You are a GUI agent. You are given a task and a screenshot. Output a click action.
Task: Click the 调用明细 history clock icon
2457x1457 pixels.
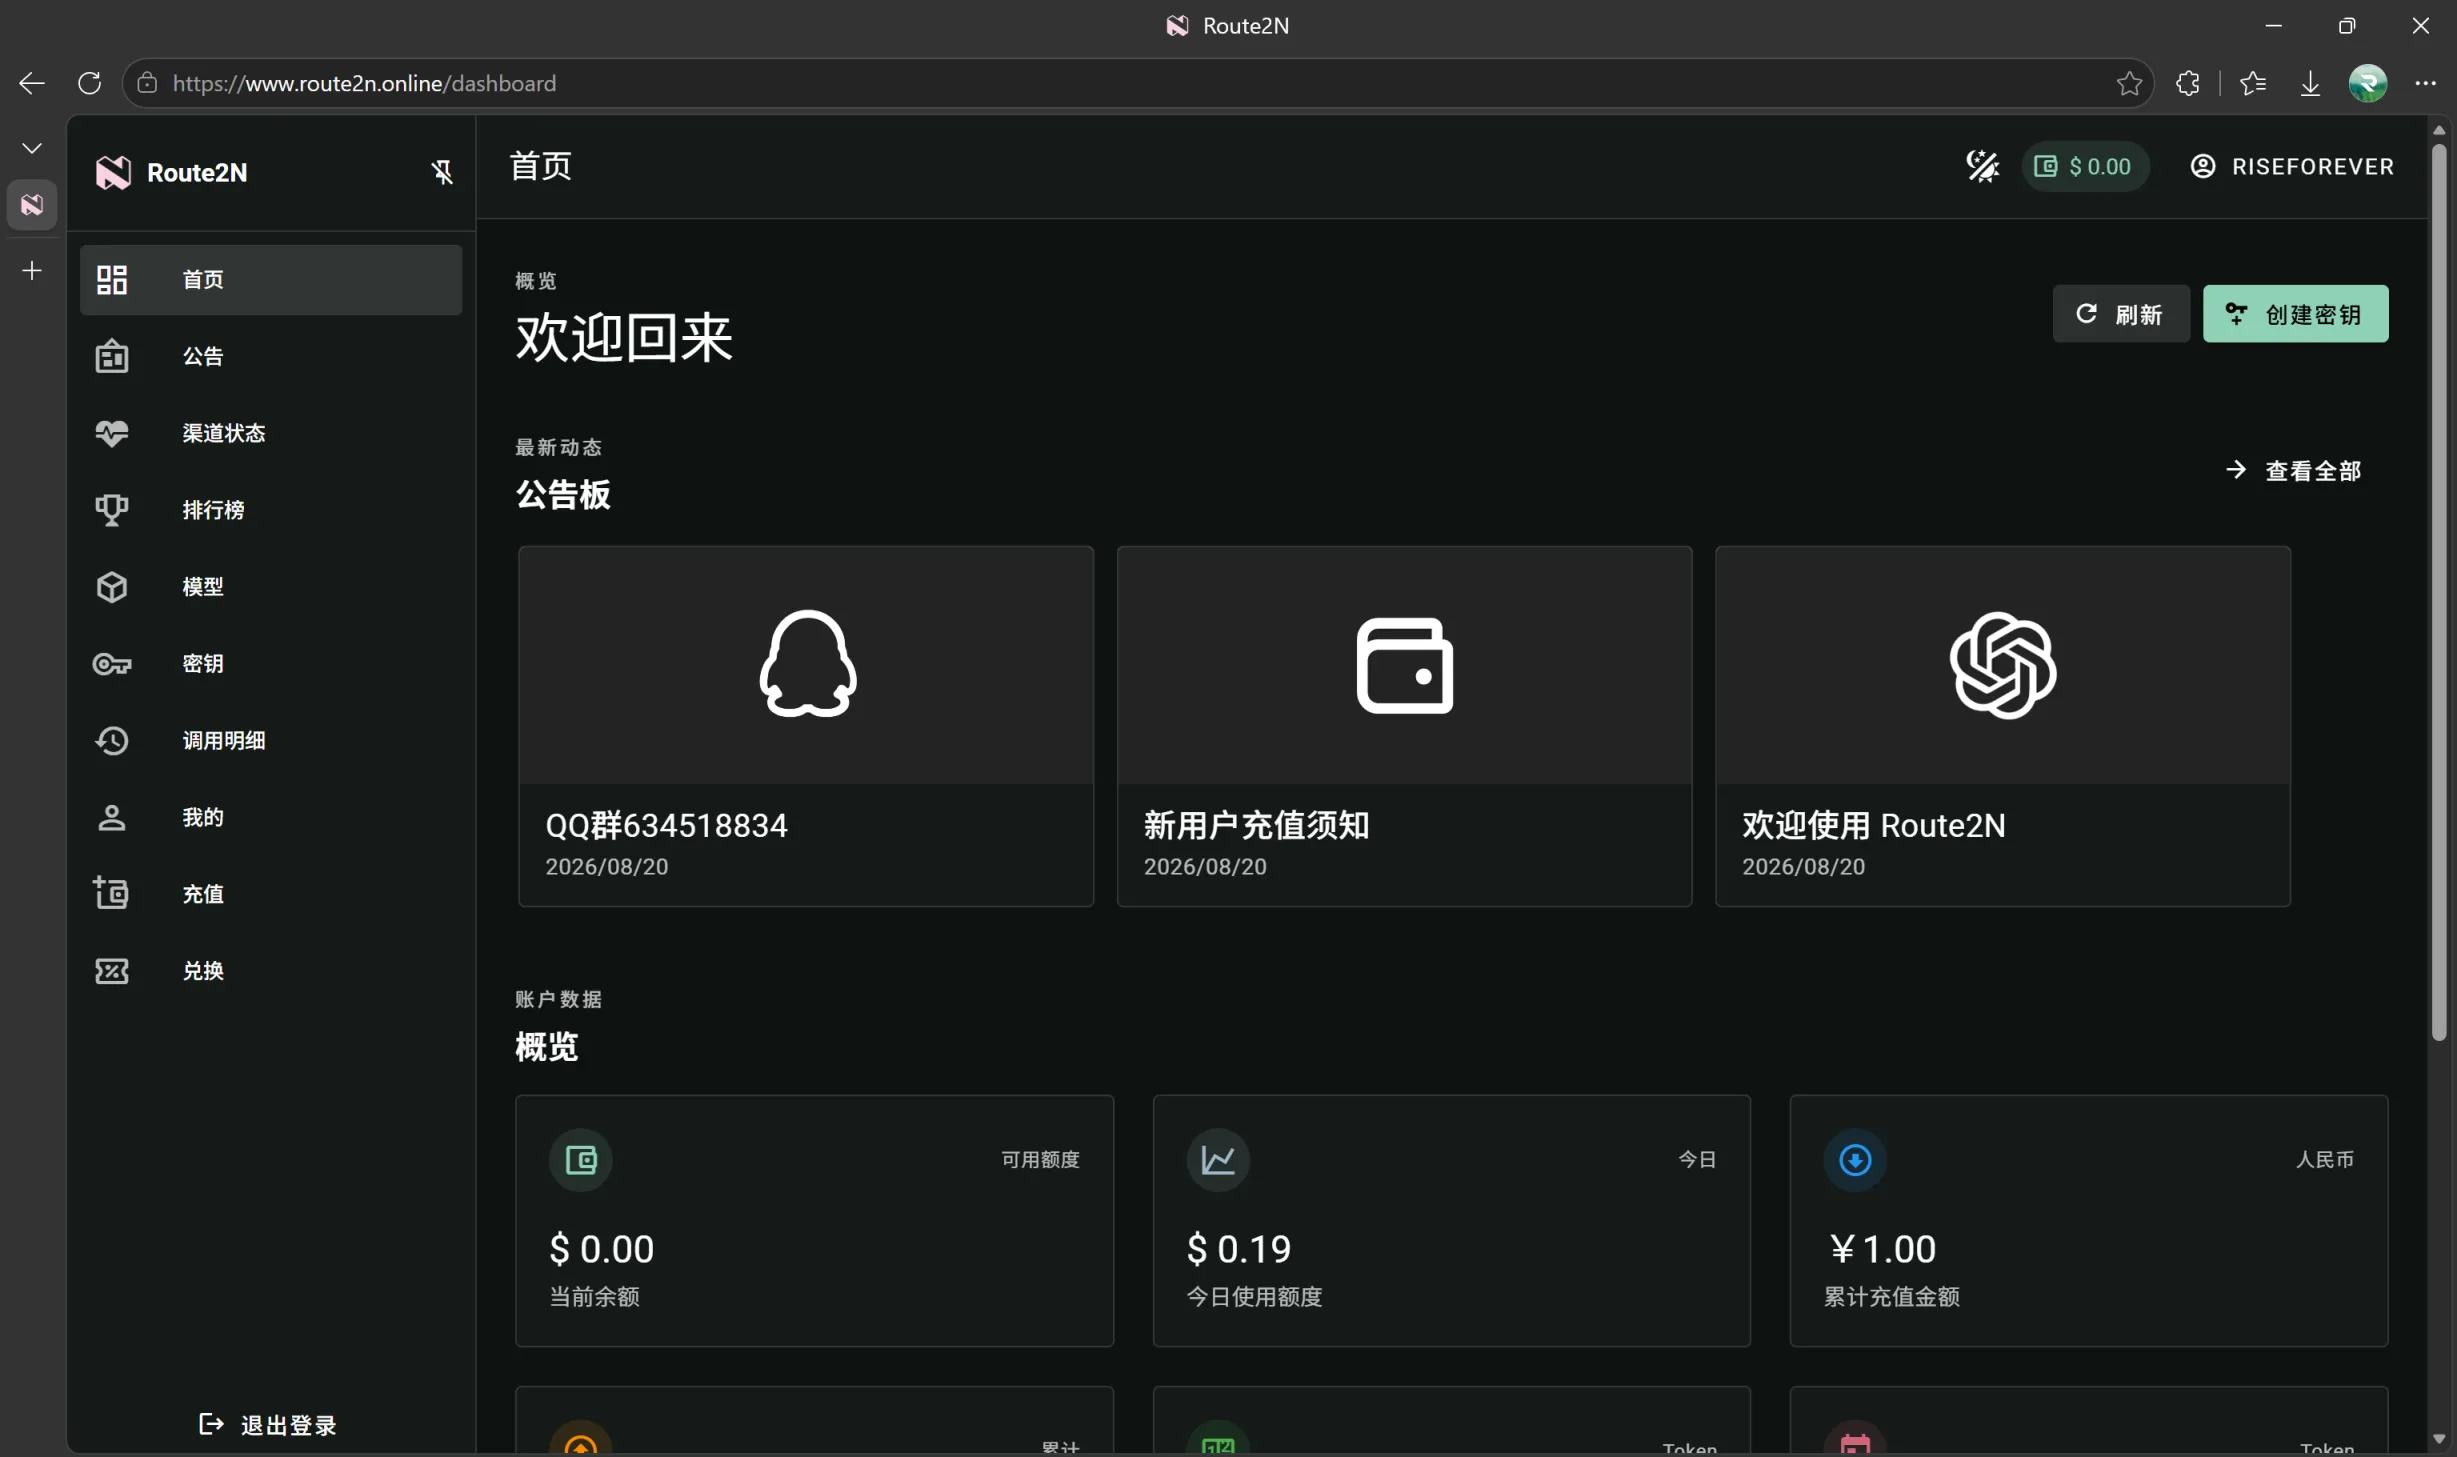pyautogui.click(x=112, y=741)
